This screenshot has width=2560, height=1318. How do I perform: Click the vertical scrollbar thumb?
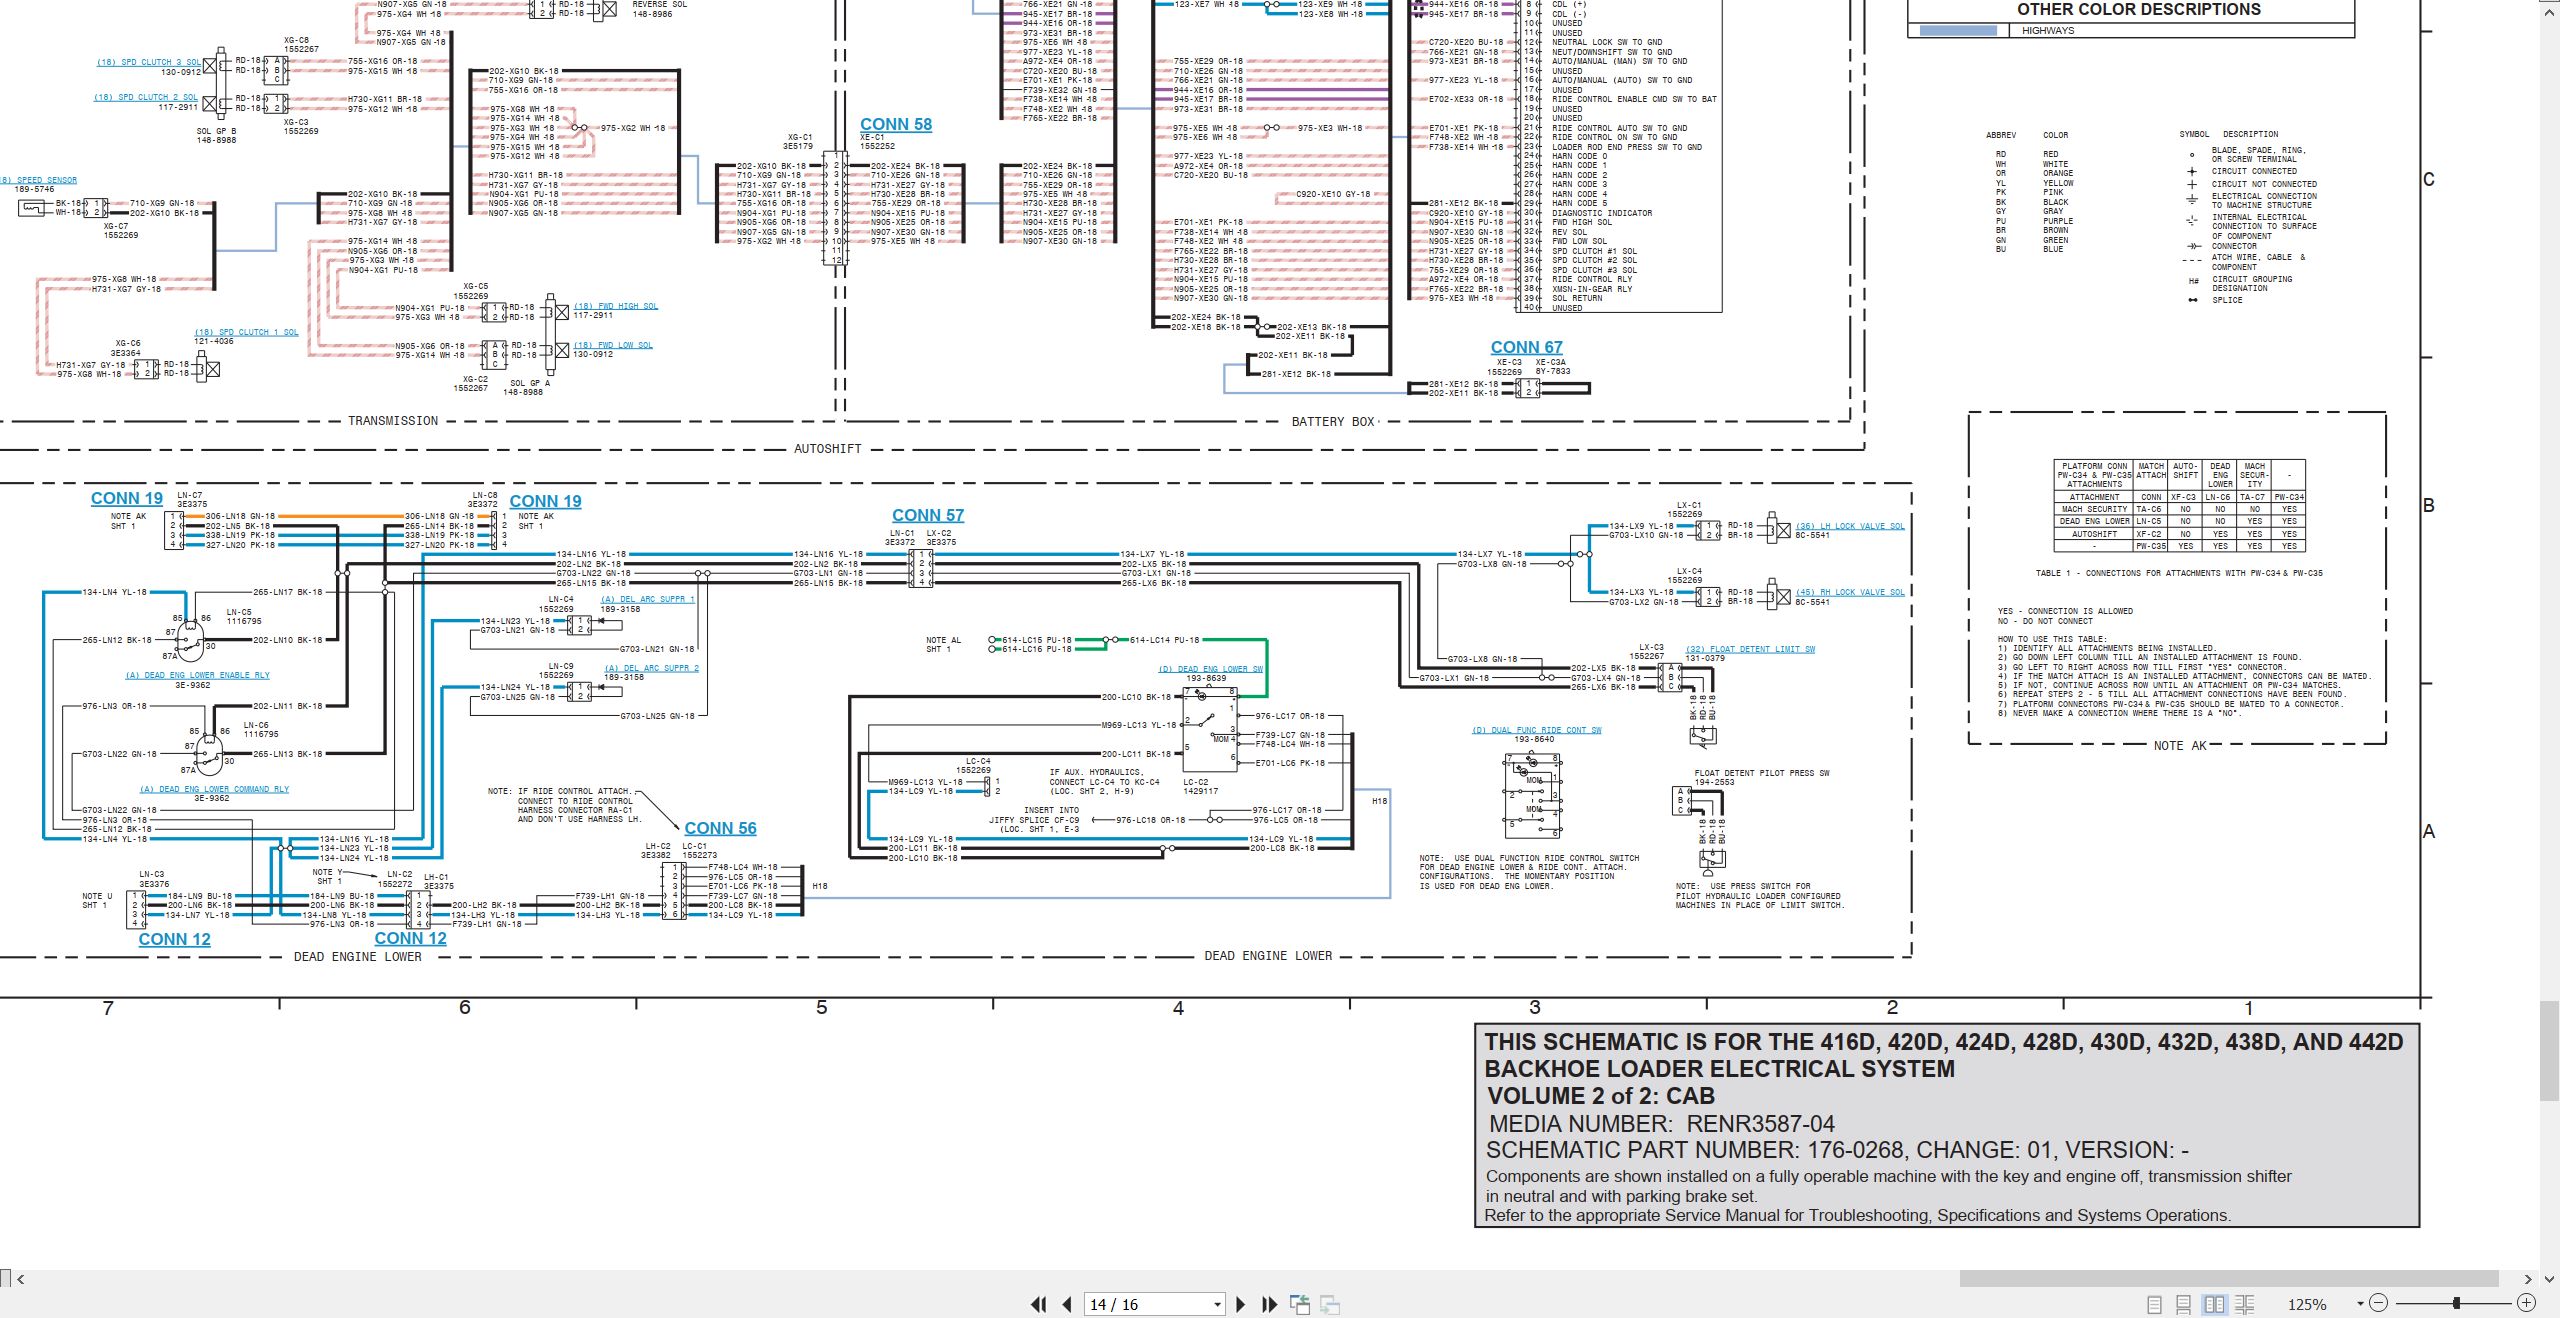coord(2550,1049)
